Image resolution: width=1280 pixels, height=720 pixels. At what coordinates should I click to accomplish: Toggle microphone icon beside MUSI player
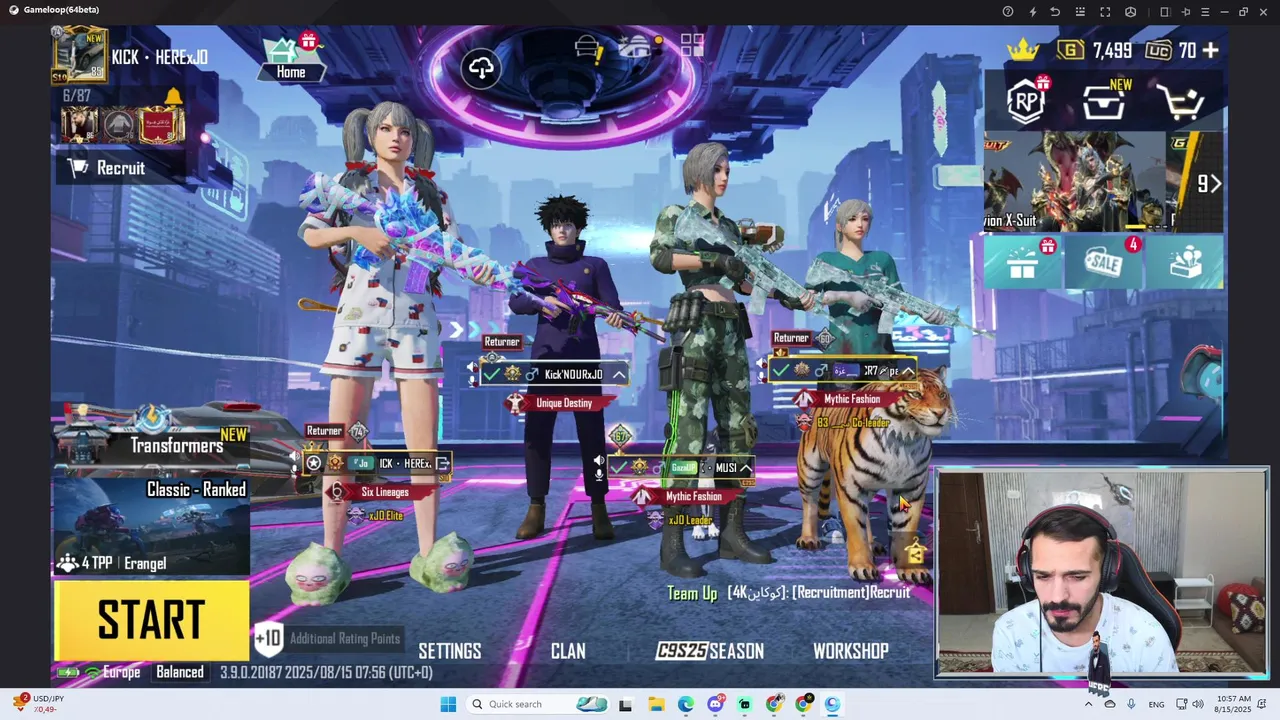coord(599,475)
